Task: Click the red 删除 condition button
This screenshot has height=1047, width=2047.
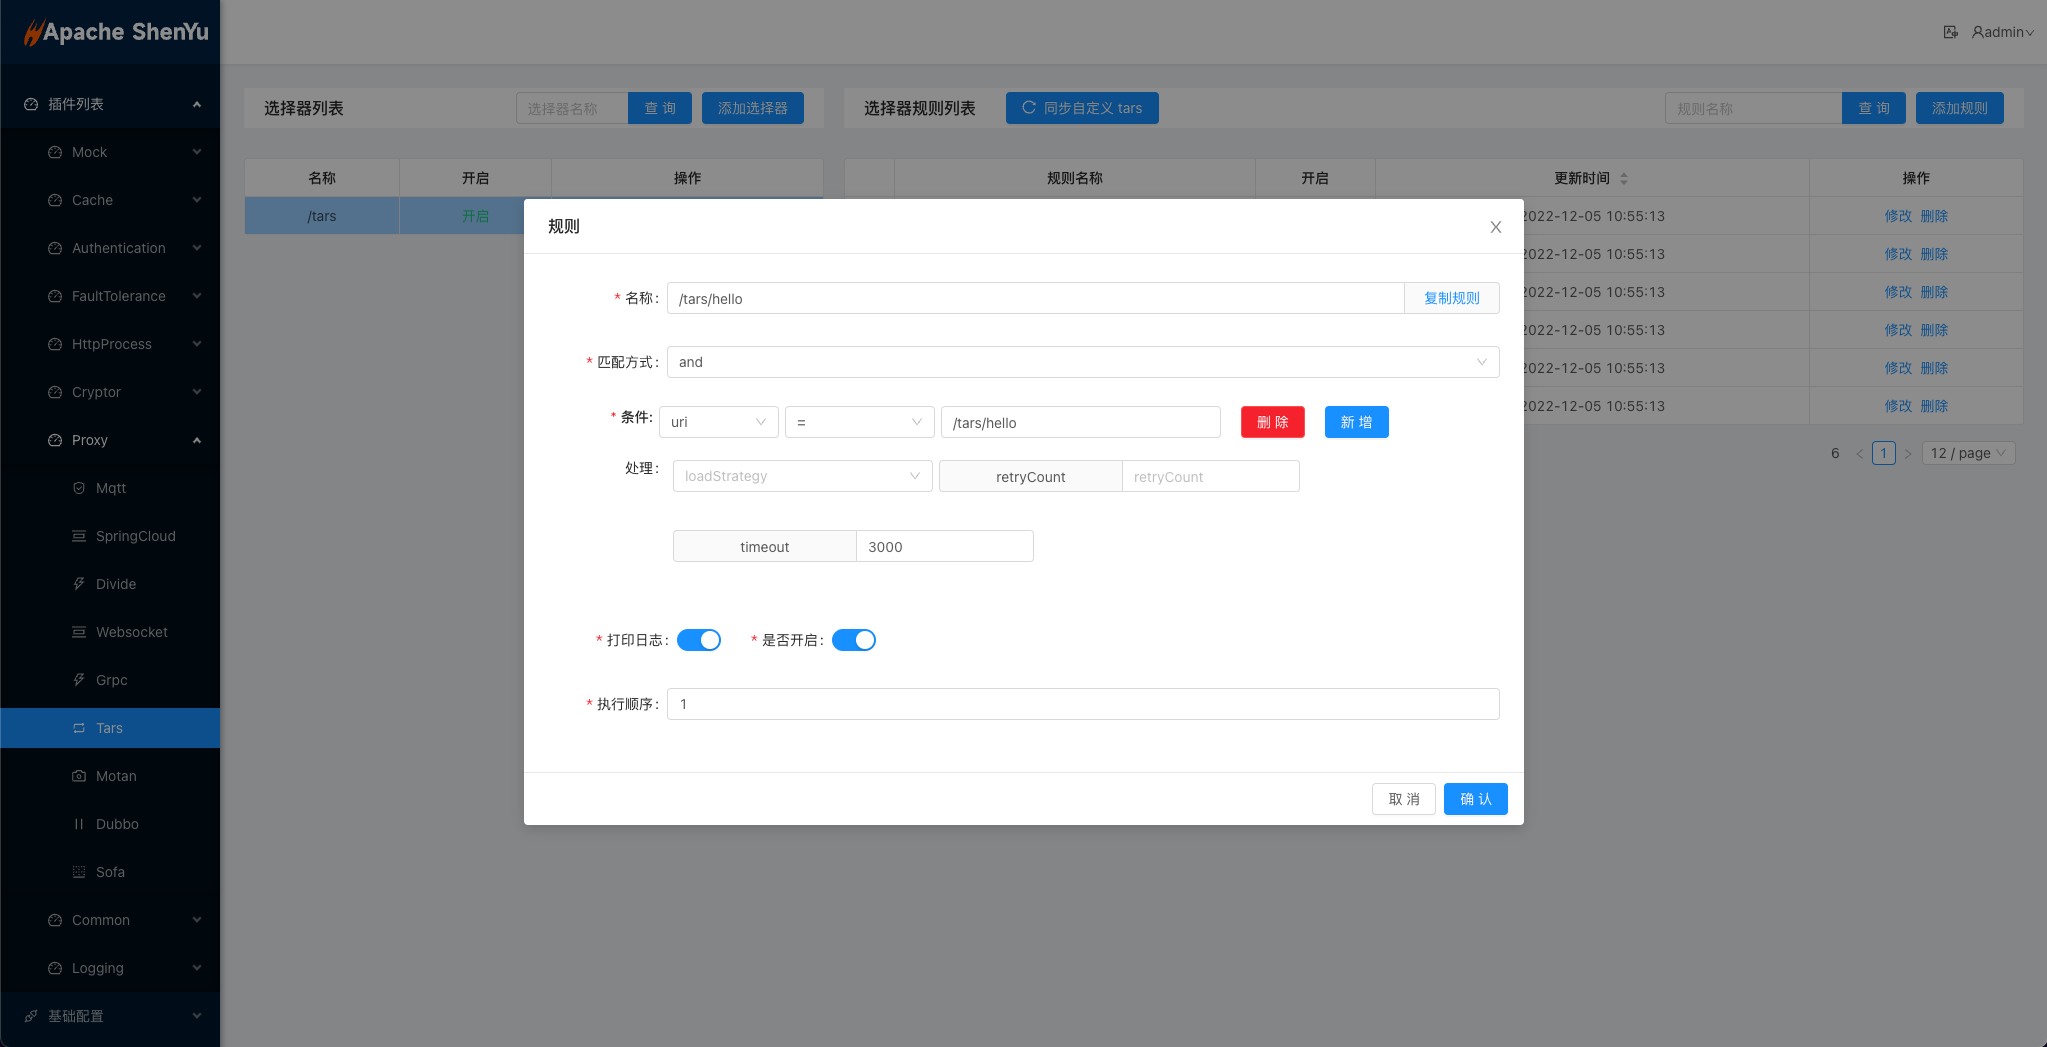Action: (x=1272, y=422)
